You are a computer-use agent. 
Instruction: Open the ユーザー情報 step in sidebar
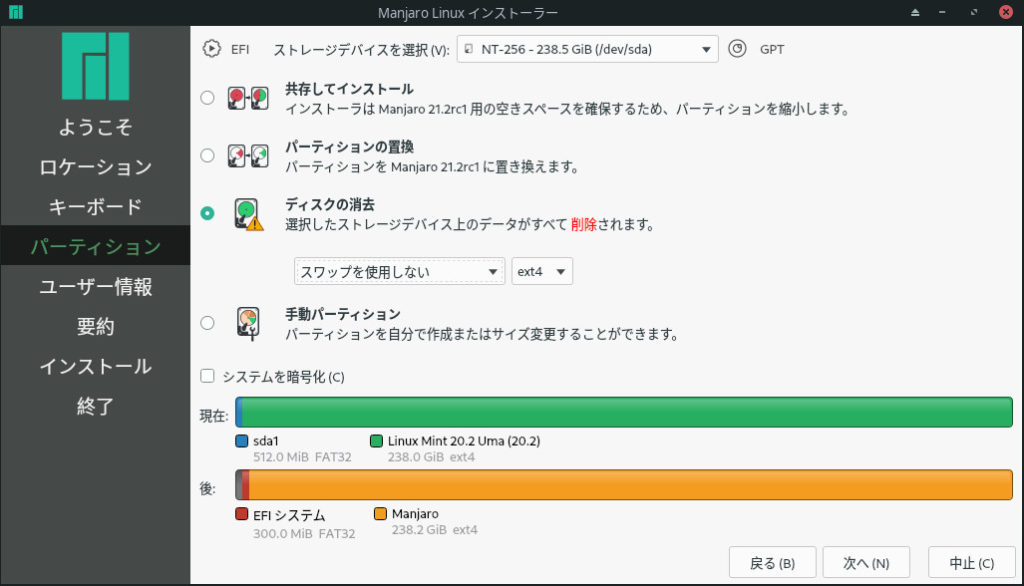95,287
